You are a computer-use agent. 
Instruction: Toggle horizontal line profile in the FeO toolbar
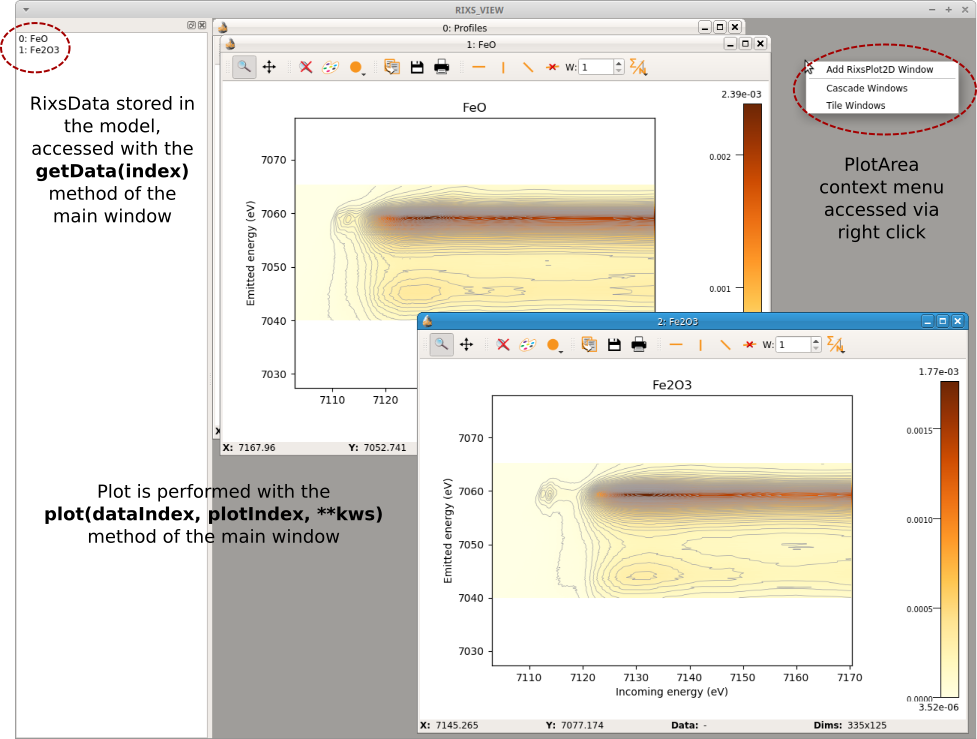tap(478, 67)
